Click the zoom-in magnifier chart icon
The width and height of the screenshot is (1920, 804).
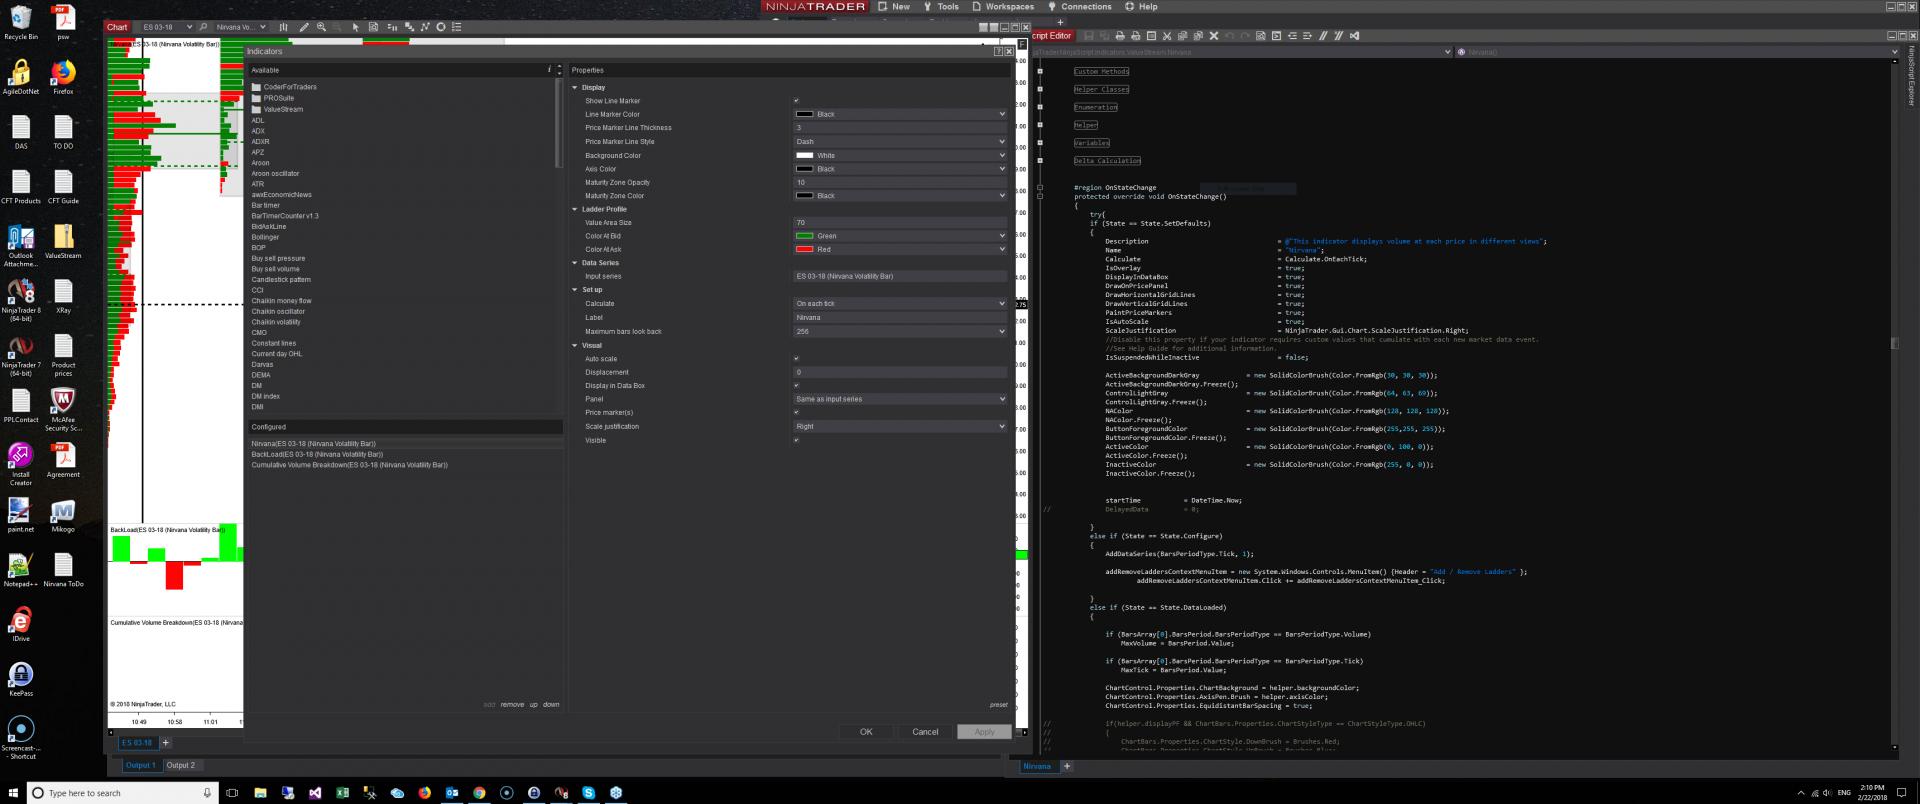pos(321,27)
